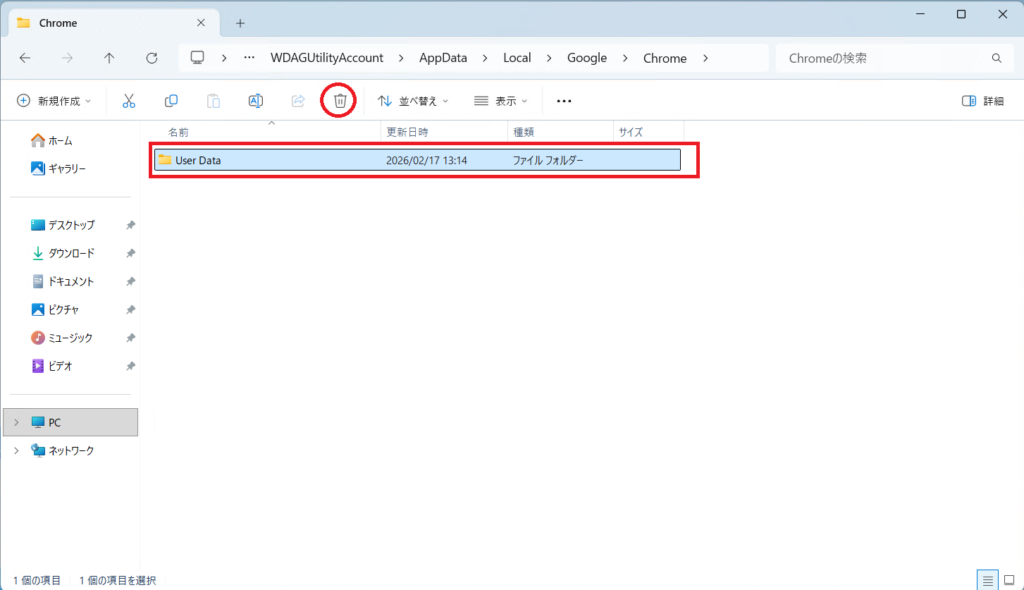Open the 新規作成 dropdown

pyautogui.click(x=54, y=101)
